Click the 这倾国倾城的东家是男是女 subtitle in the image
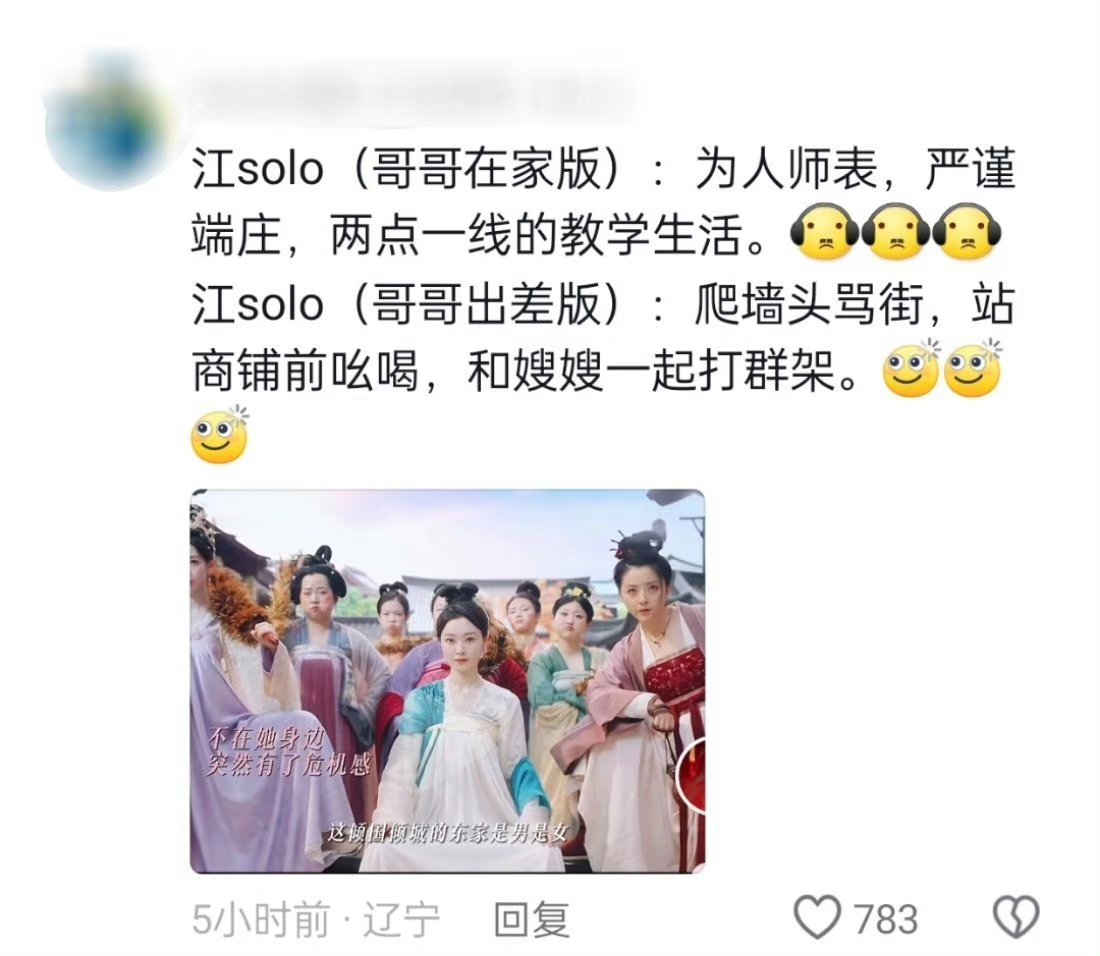Viewport: 1100px width, 956px height. 447,833
